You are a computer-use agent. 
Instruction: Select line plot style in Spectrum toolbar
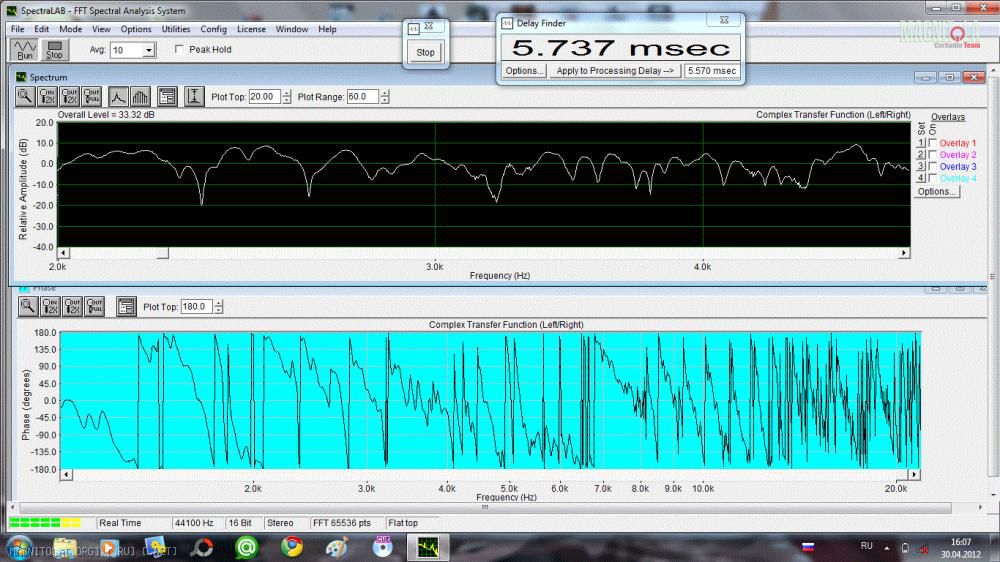118,96
